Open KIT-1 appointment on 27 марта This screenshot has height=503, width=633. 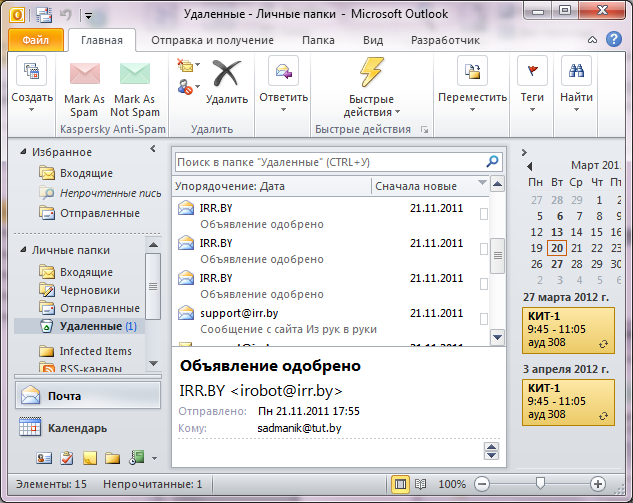568,330
